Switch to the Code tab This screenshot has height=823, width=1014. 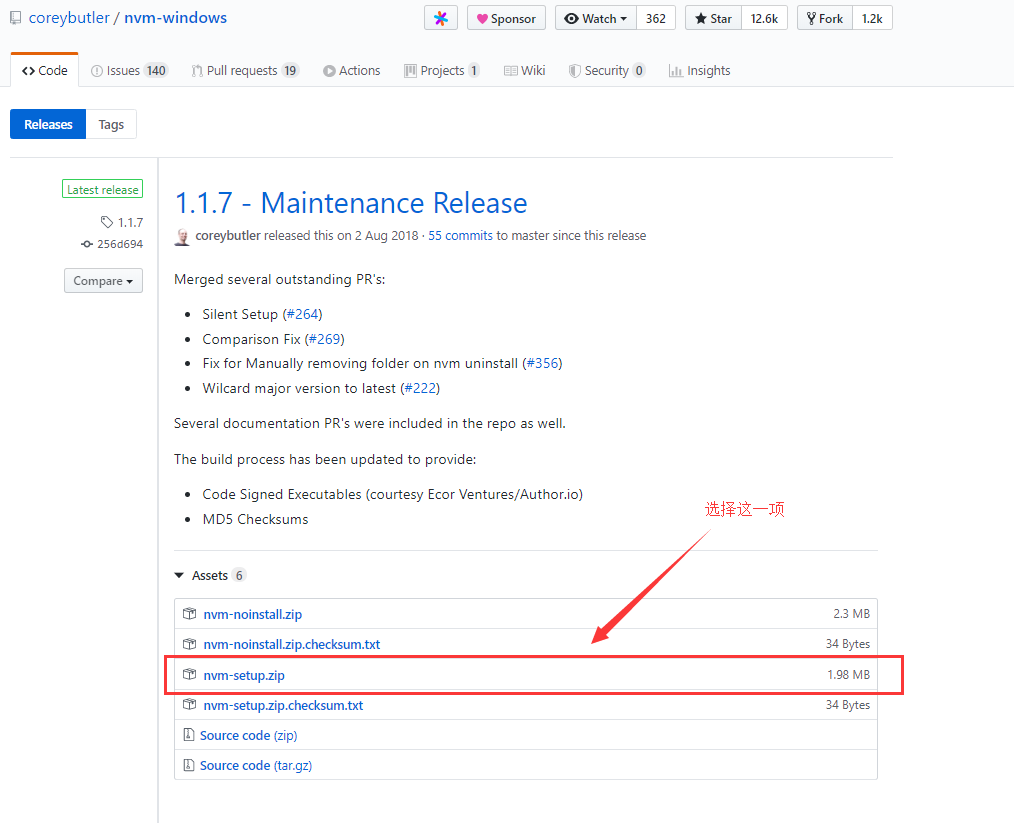(x=45, y=70)
